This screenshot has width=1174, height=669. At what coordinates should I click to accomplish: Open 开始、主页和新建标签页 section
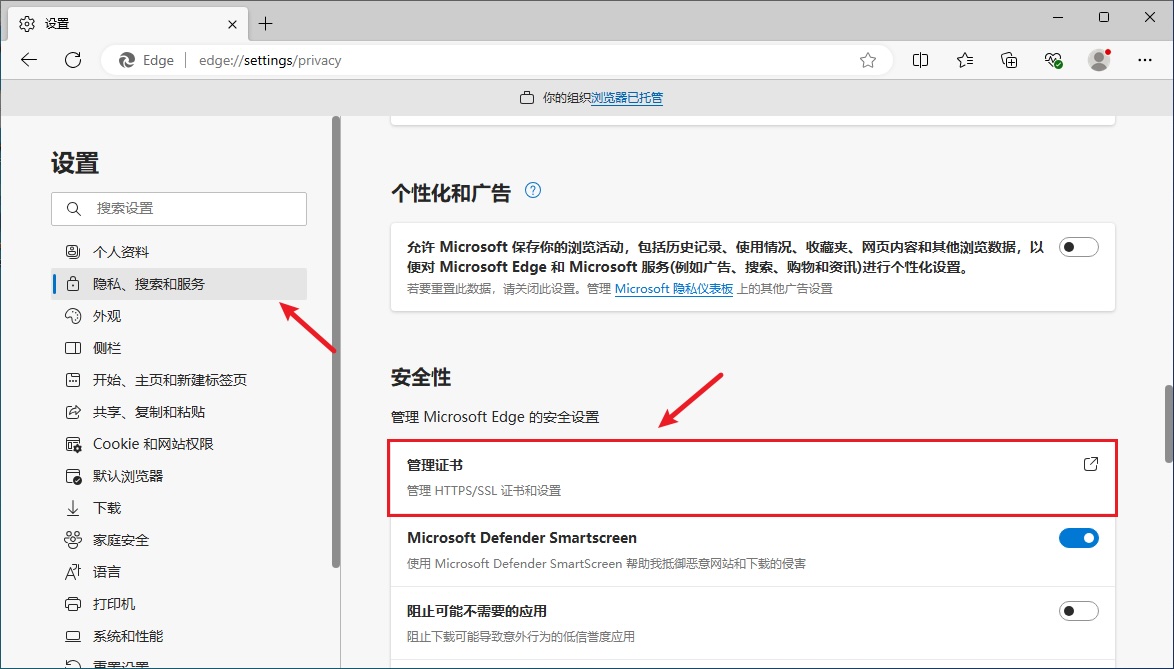(179, 380)
